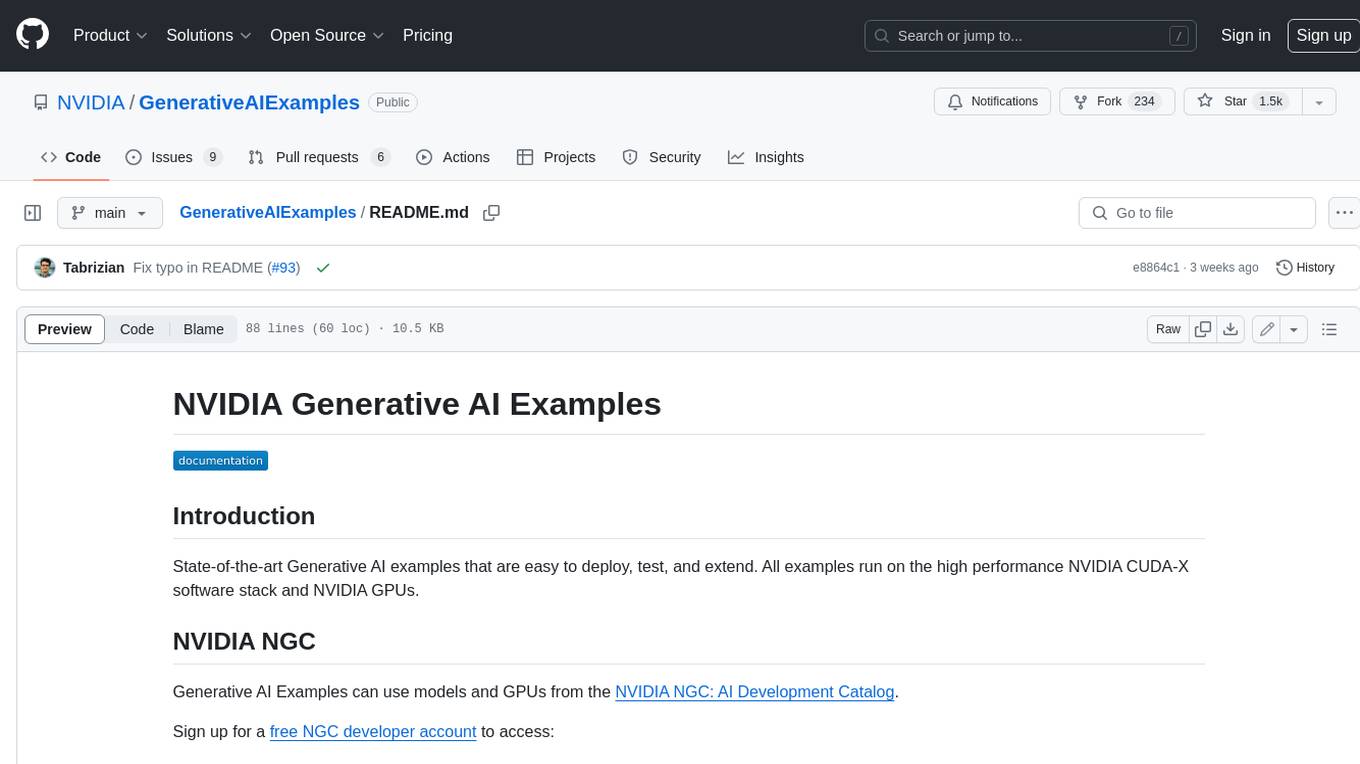Image resolution: width=1360 pixels, height=764 pixels.
Task: Select the Code view toggle
Action: click(x=137, y=329)
